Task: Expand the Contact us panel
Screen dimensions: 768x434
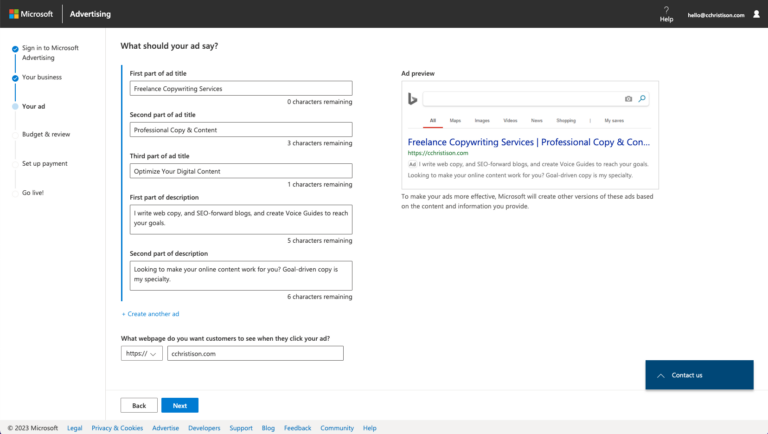Action: click(699, 375)
